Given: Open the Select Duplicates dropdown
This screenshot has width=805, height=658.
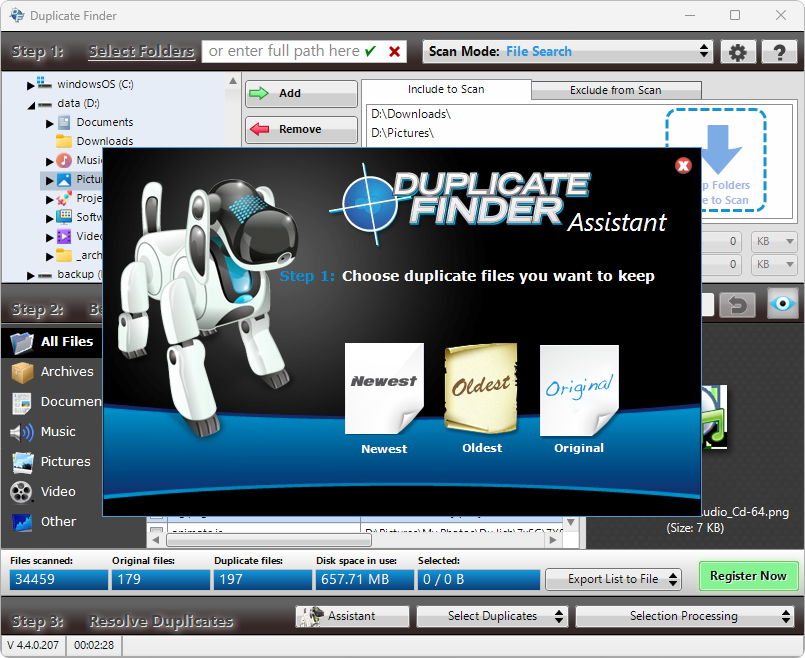Looking at the screenshot, I should click(492, 616).
